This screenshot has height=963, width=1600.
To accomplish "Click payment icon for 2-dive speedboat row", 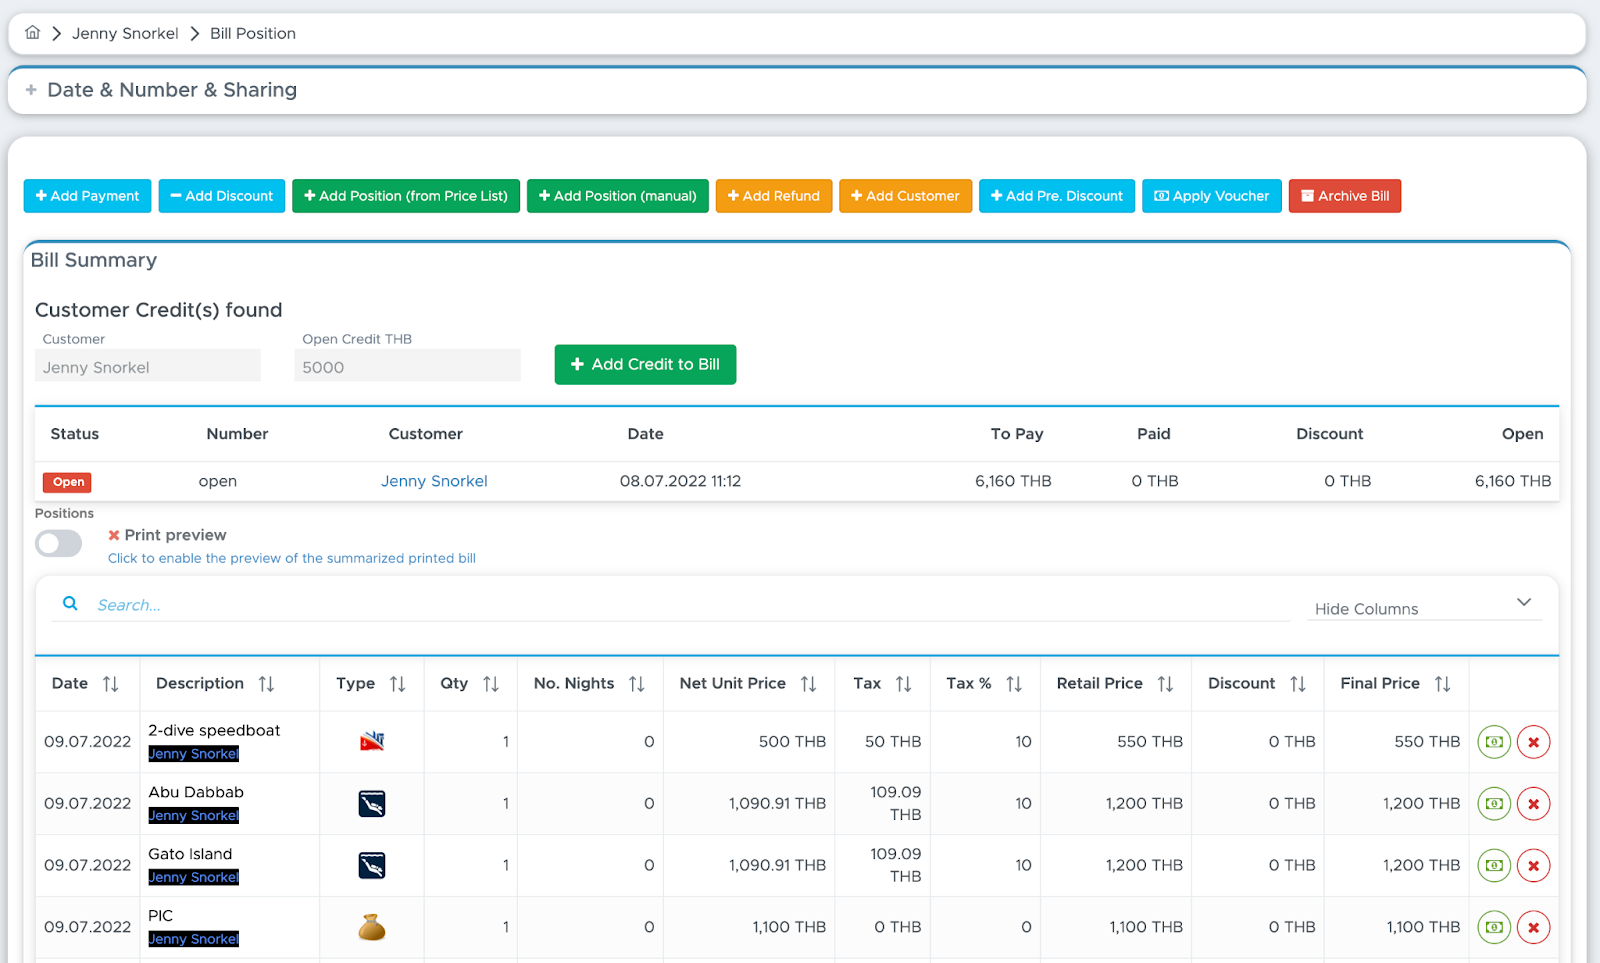I will click(x=1494, y=742).
